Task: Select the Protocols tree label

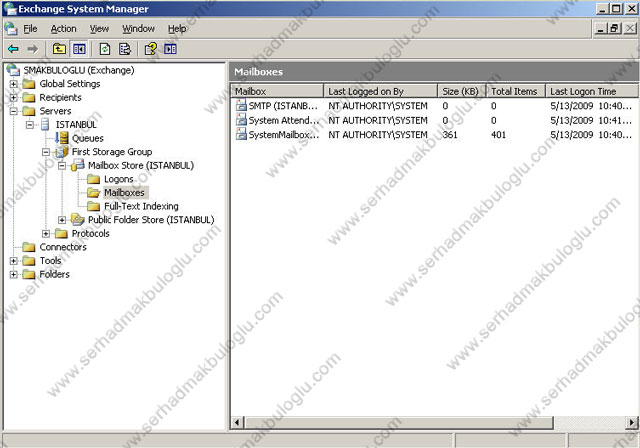Action: [x=91, y=233]
